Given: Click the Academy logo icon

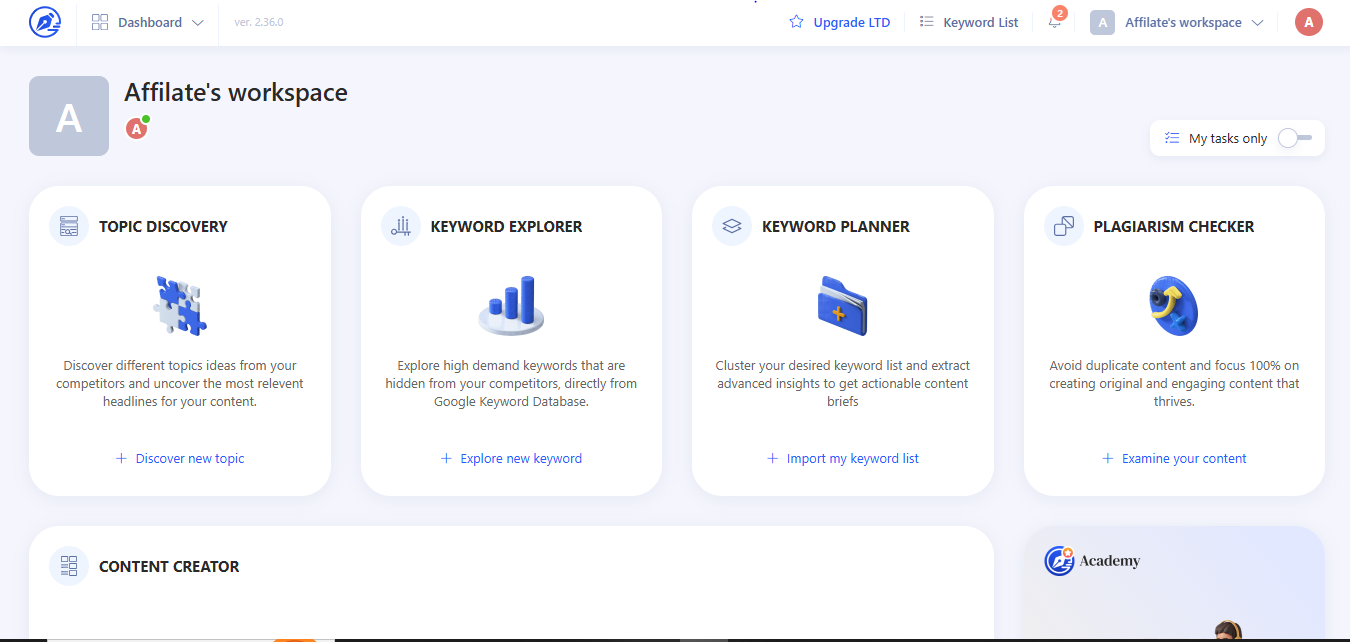Looking at the screenshot, I should tap(1059, 560).
